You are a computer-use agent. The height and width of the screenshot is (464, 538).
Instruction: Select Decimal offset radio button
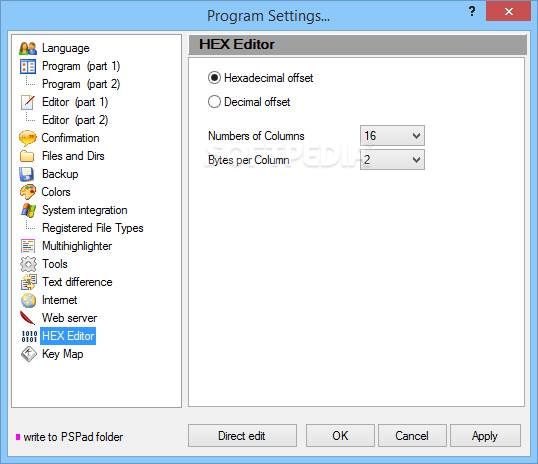tap(214, 102)
